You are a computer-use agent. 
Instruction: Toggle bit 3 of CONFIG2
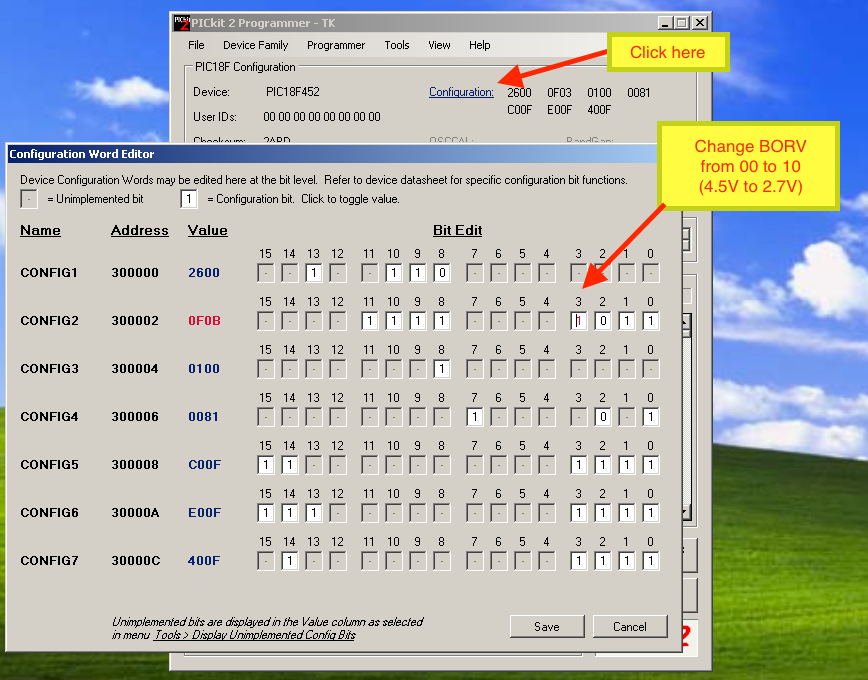[579, 321]
